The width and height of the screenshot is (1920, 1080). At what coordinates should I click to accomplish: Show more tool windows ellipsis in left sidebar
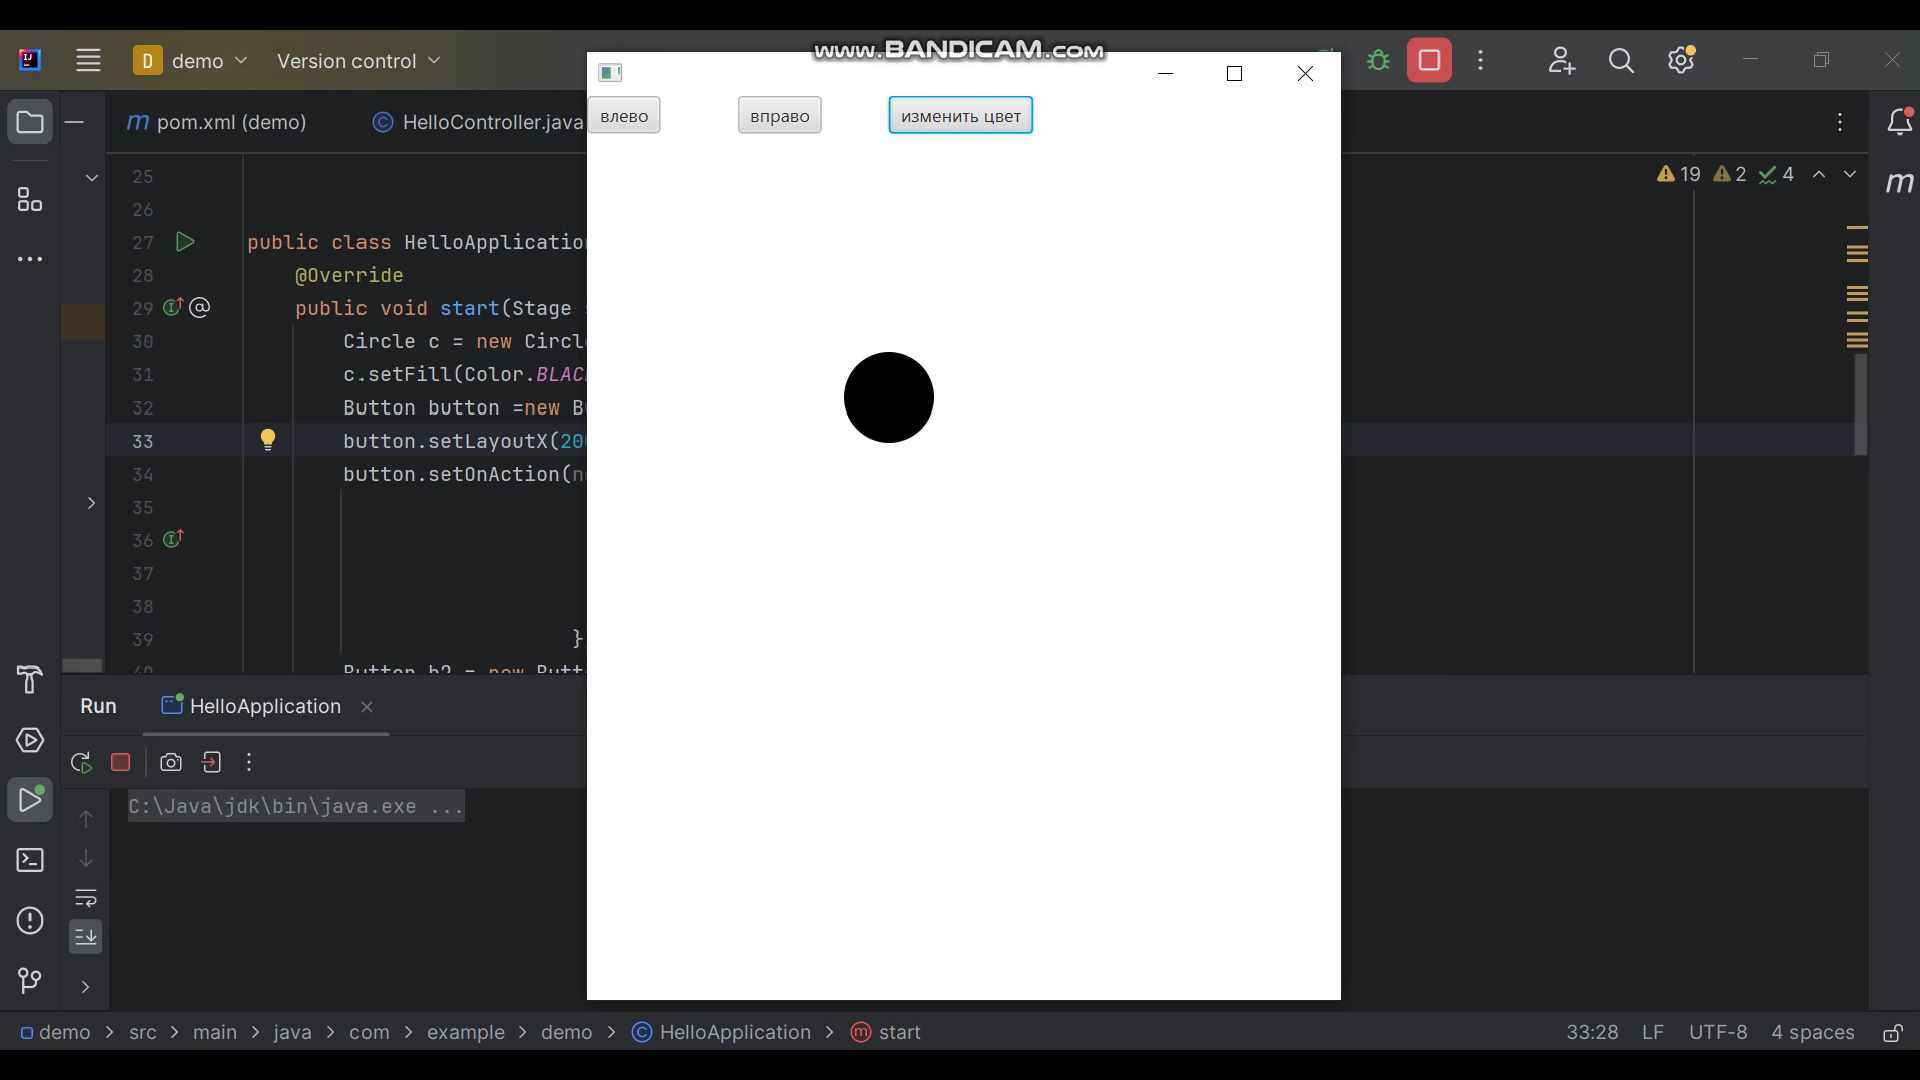click(x=30, y=259)
